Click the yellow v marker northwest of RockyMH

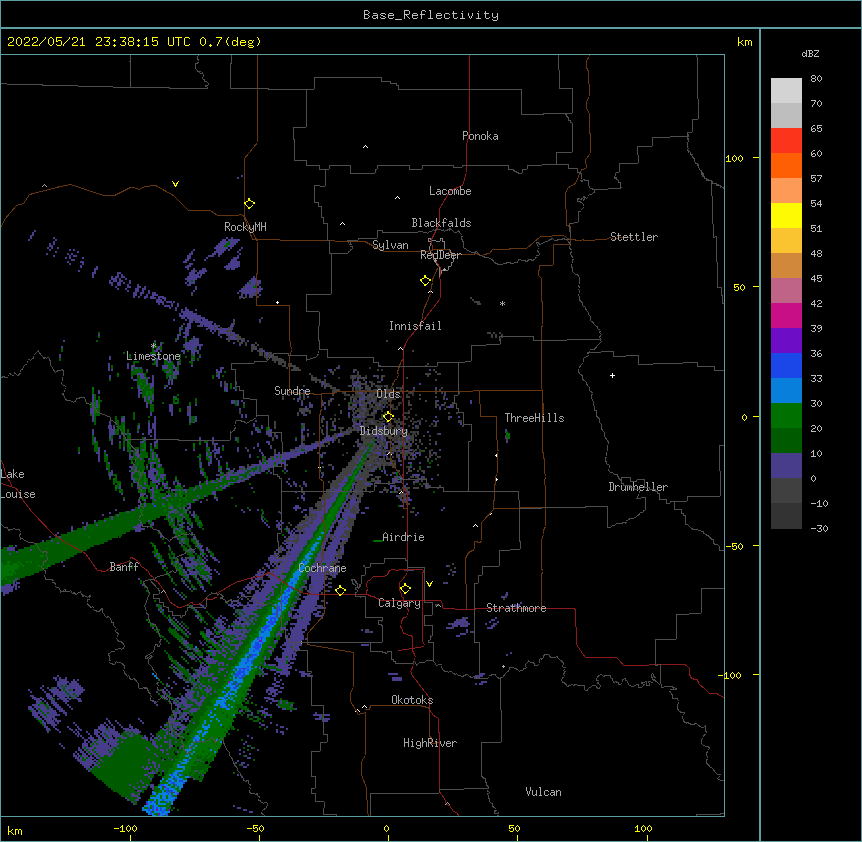175,184
